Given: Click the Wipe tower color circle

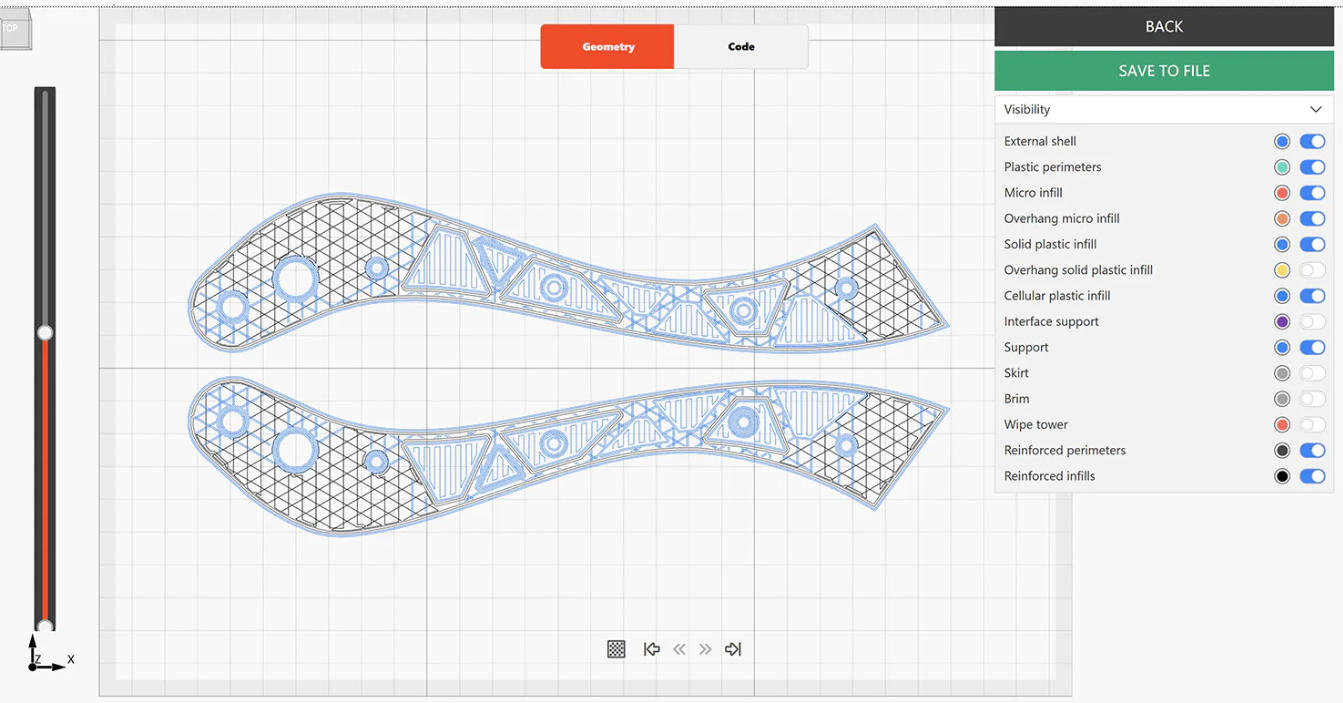Looking at the screenshot, I should pyautogui.click(x=1283, y=424).
